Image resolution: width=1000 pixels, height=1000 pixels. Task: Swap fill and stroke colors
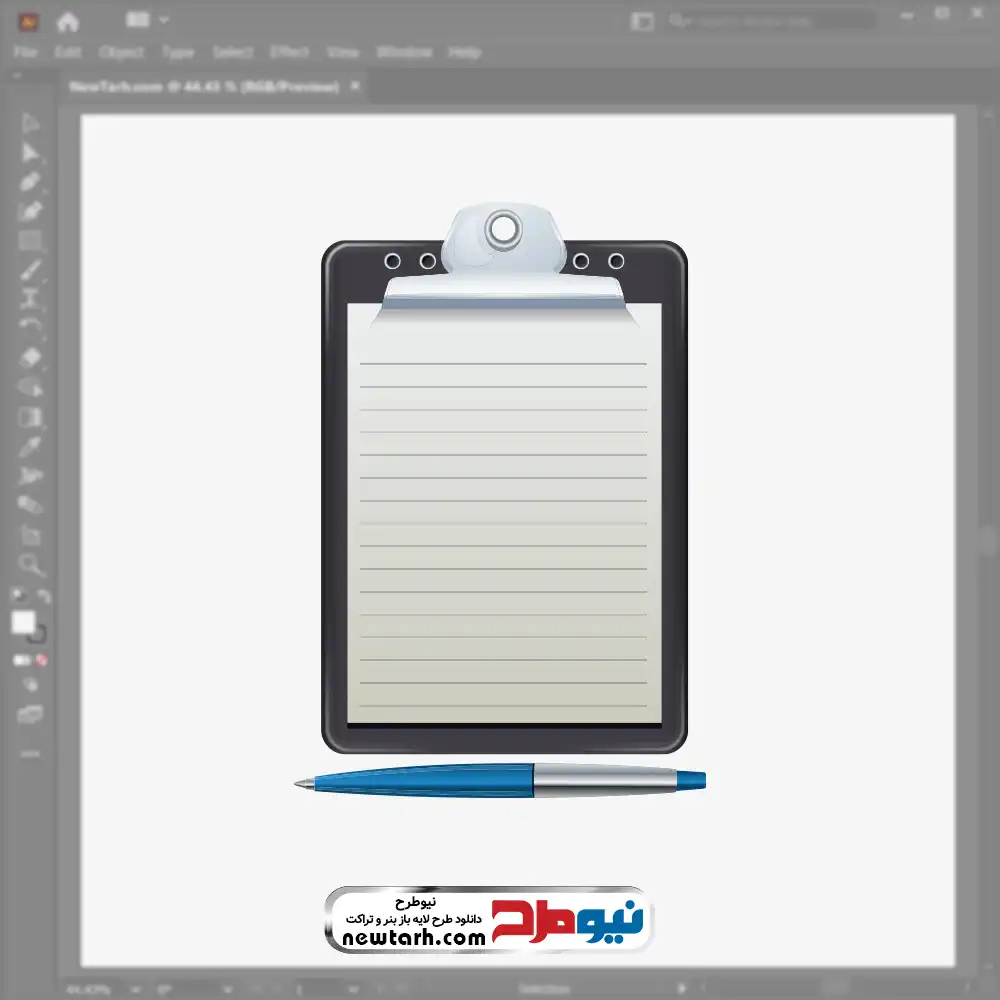tap(44, 596)
